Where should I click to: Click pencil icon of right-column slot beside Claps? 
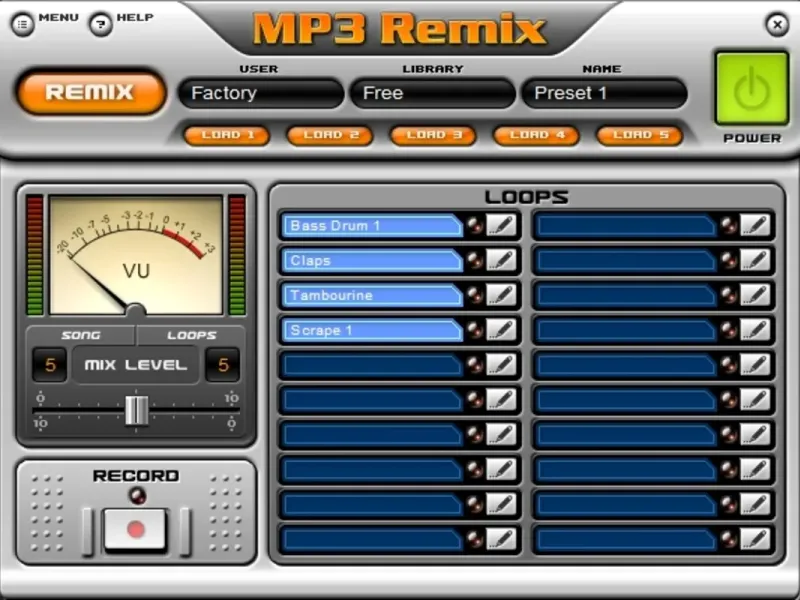coord(755,260)
